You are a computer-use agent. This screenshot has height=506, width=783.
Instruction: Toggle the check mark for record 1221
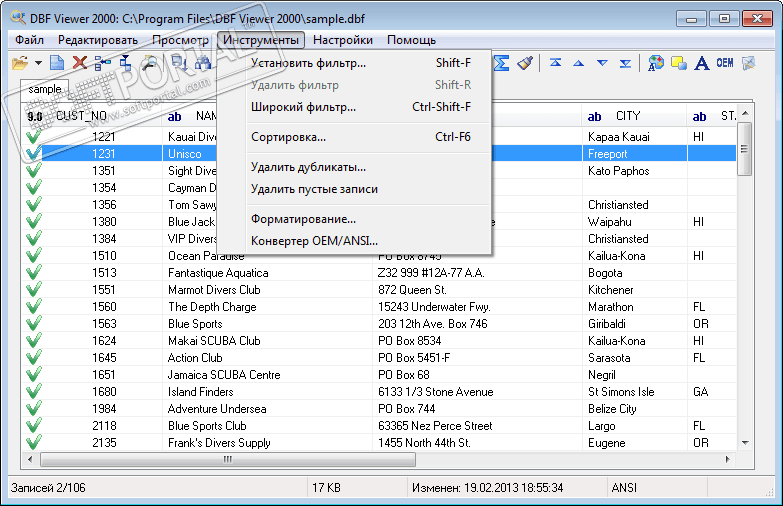coord(33,136)
